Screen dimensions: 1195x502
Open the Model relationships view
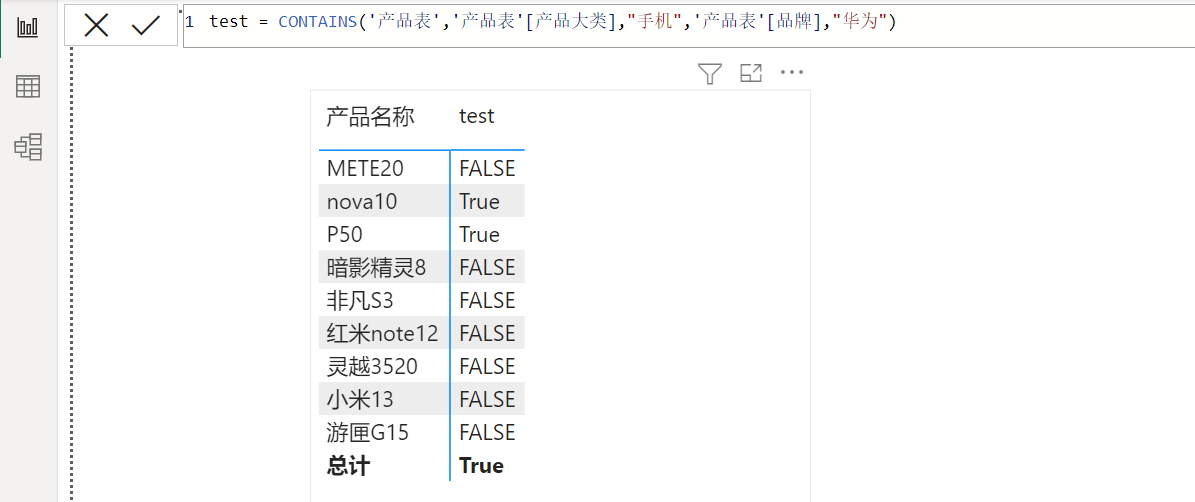coord(28,146)
